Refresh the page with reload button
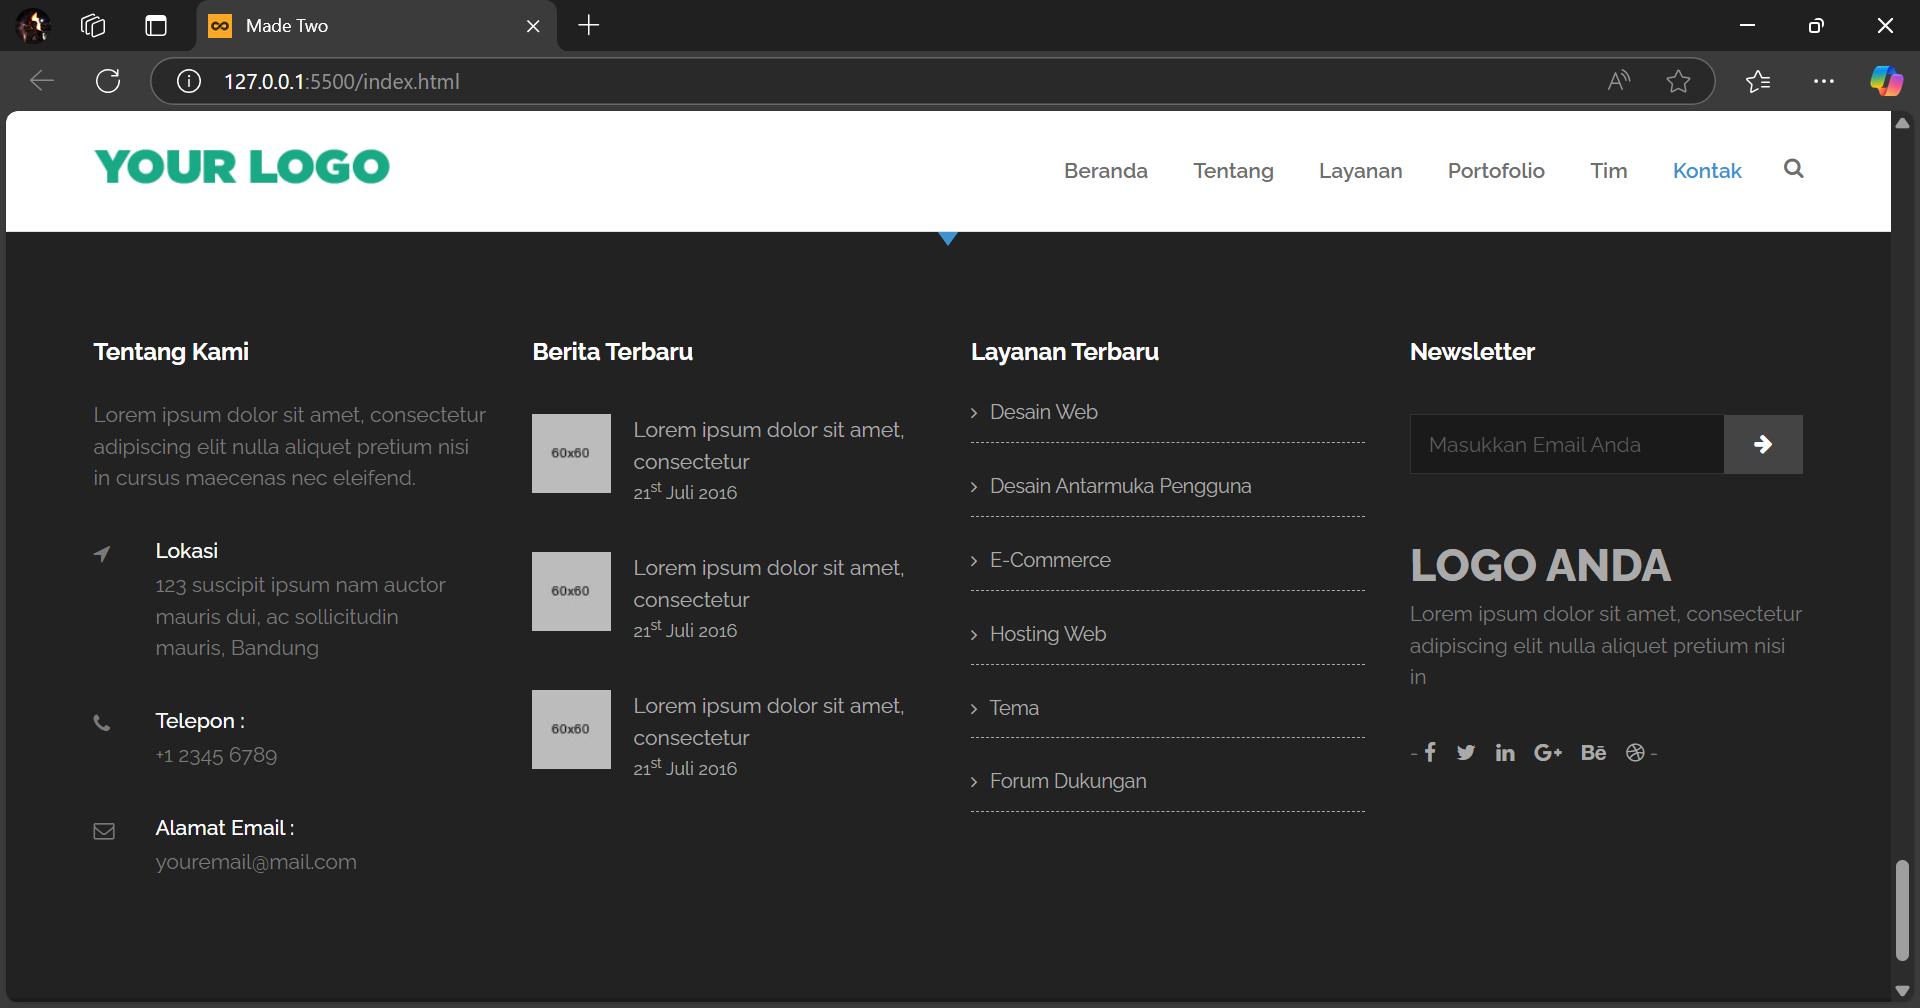1920x1008 pixels. click(108, 81)
